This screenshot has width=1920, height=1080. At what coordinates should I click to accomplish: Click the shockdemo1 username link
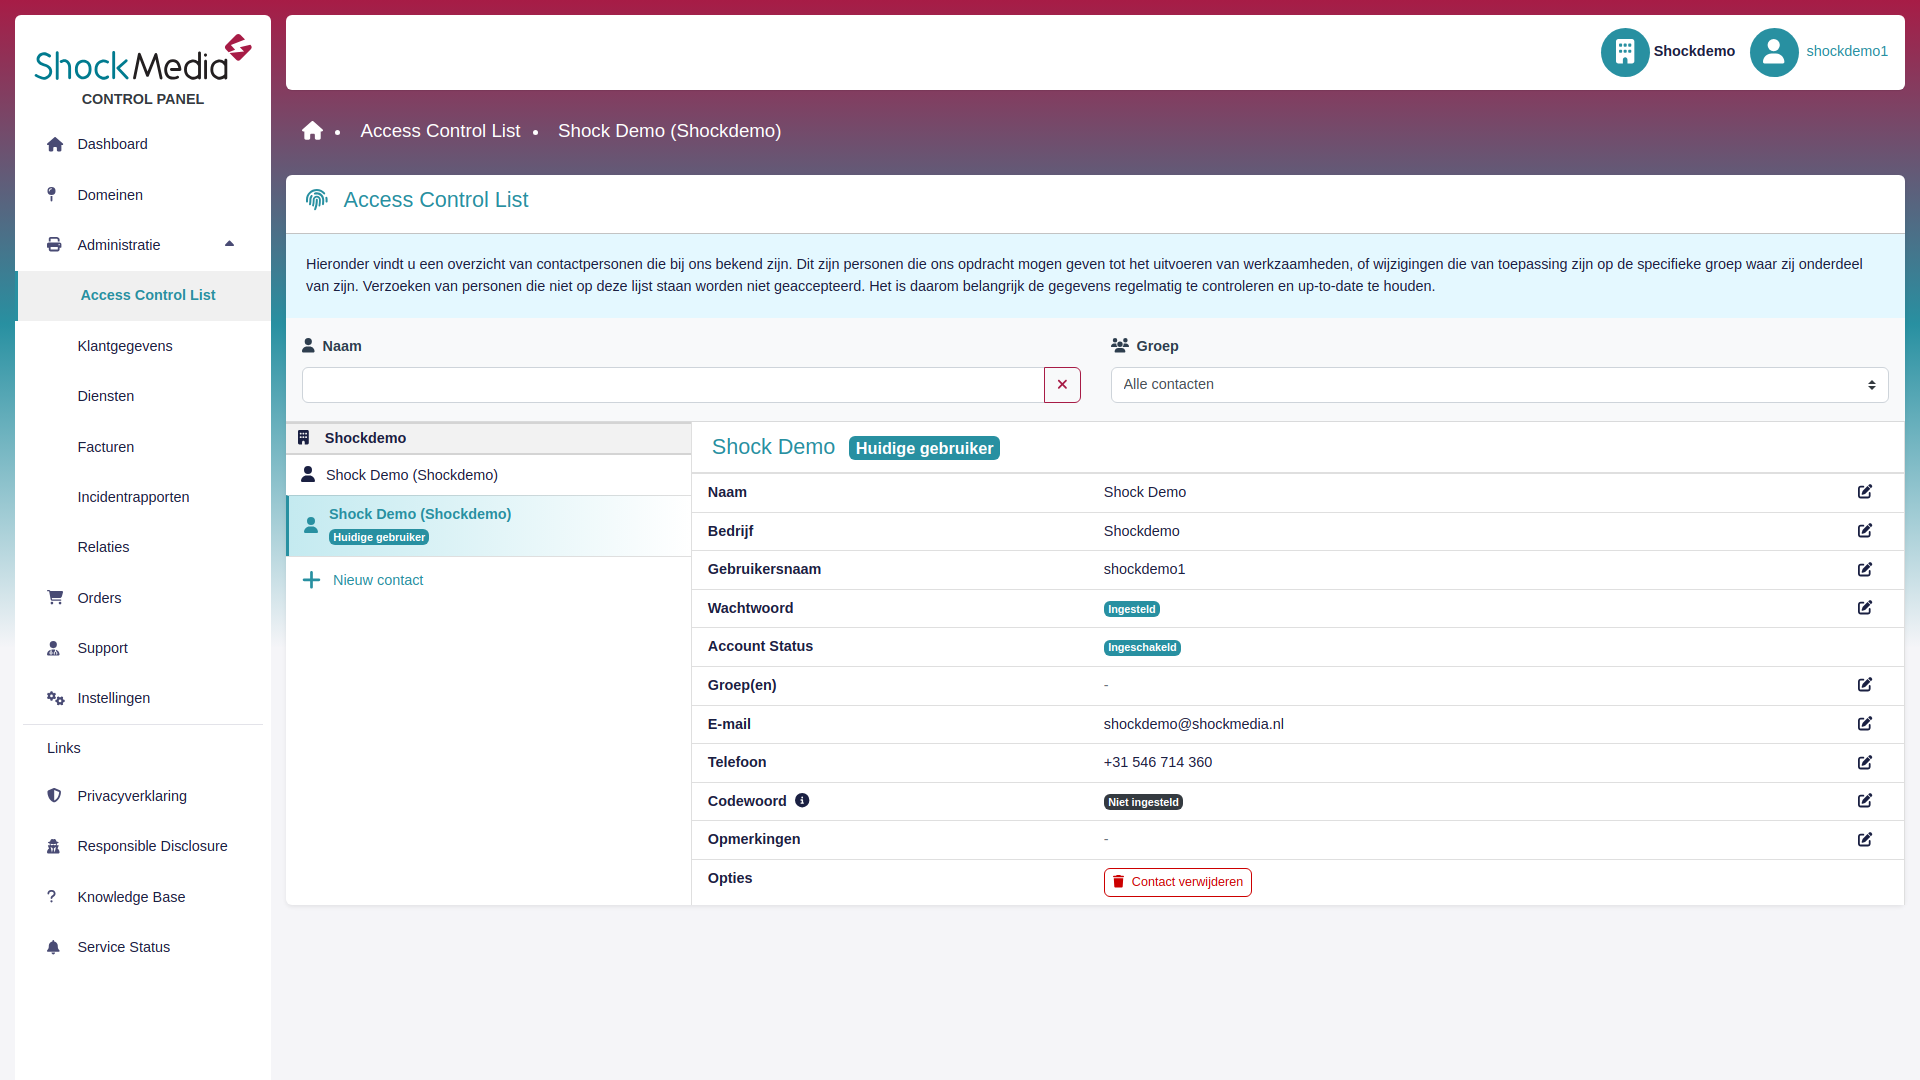pos(1847,51)
